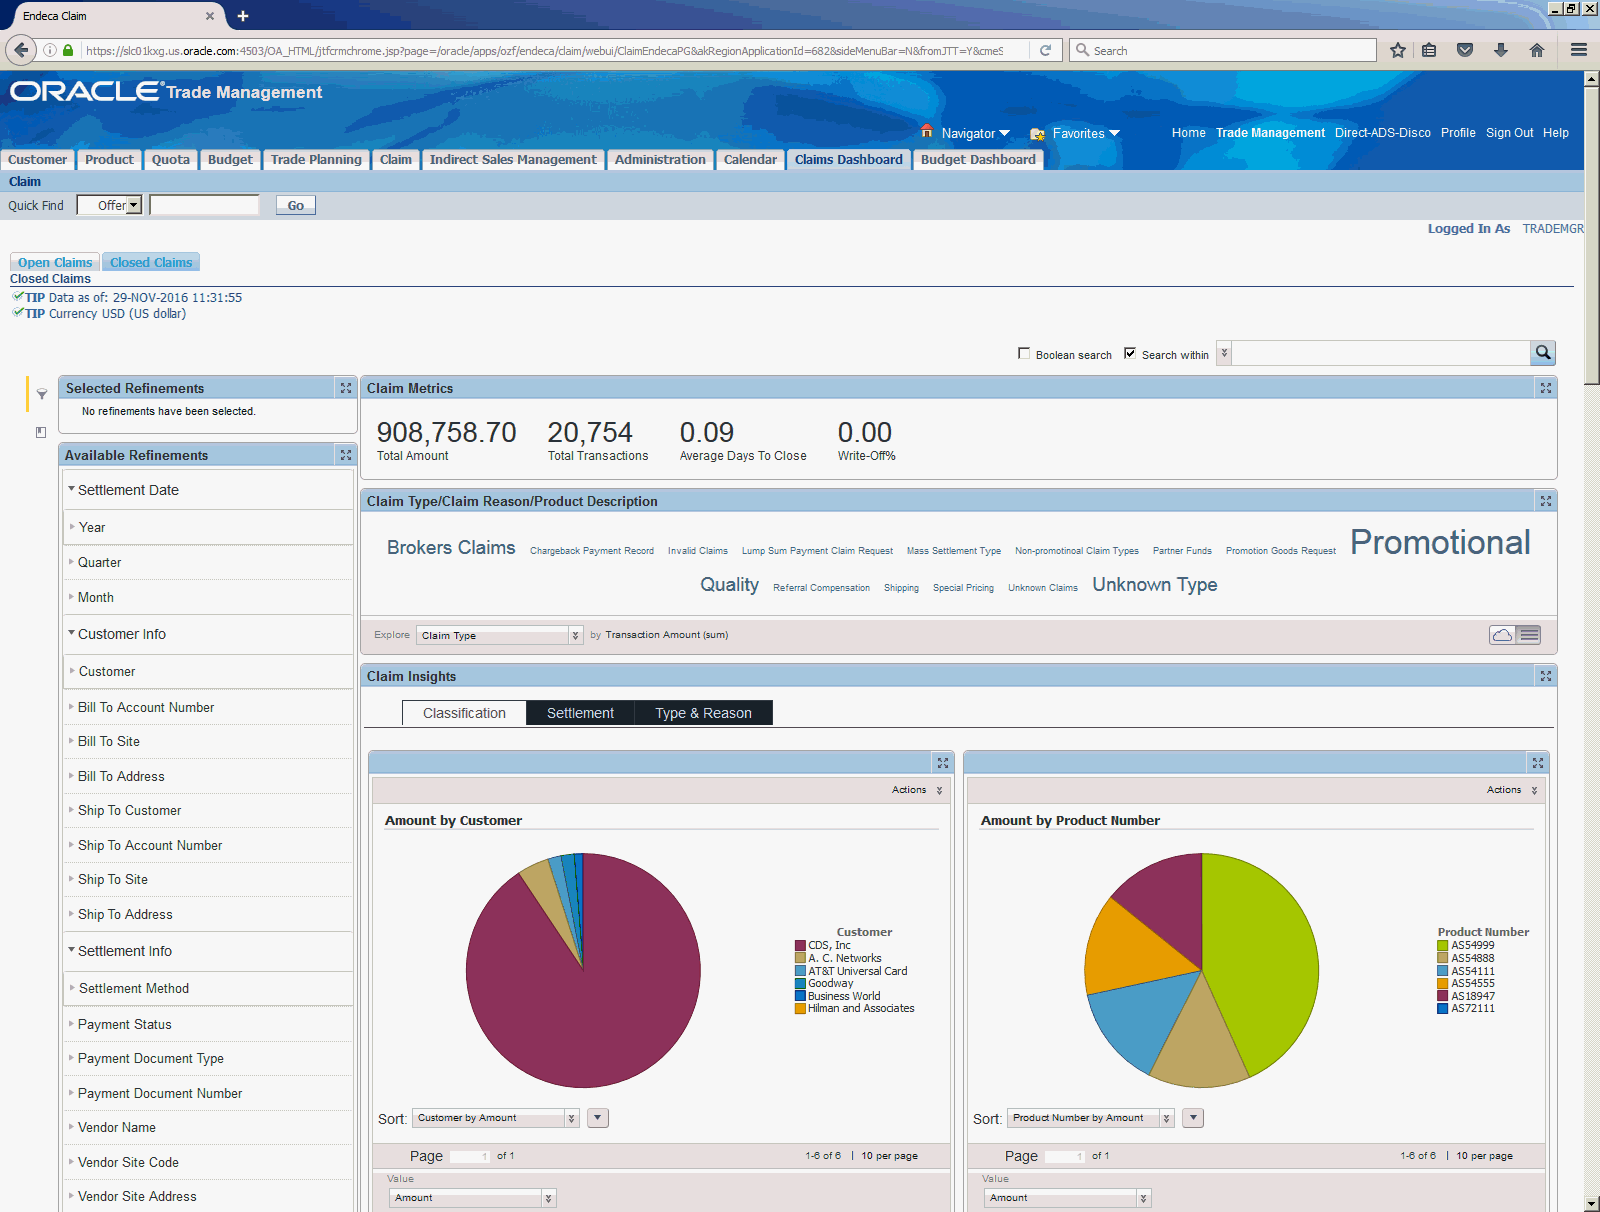Image resolution: width=1600 pixels, height=1212 pixels.
Task: Click the Unknown Type tag
Action: point(1154,585)
